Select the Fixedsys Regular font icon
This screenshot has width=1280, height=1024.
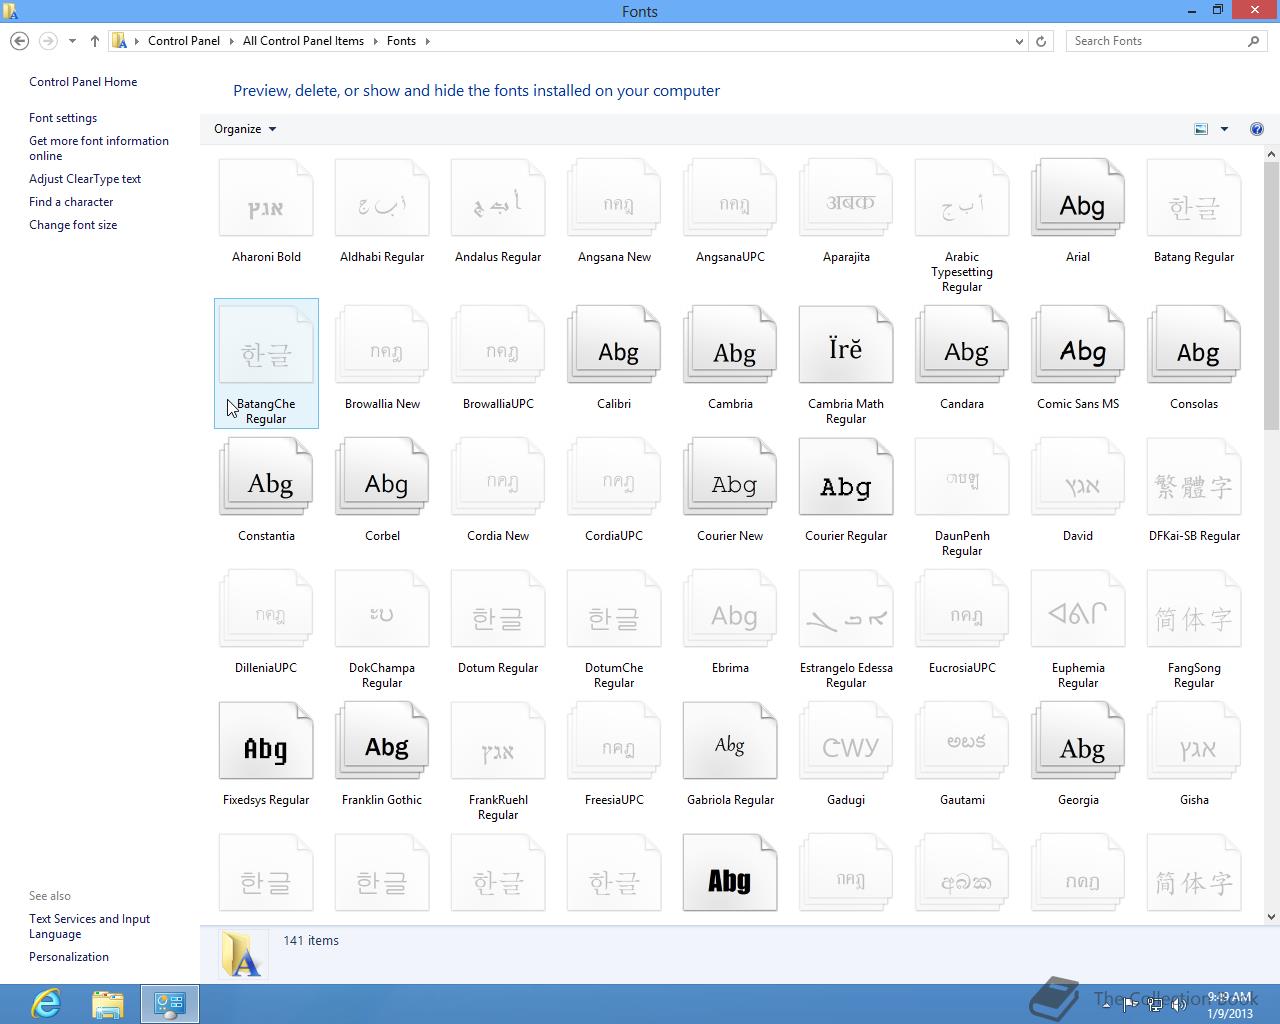[266, 741]
